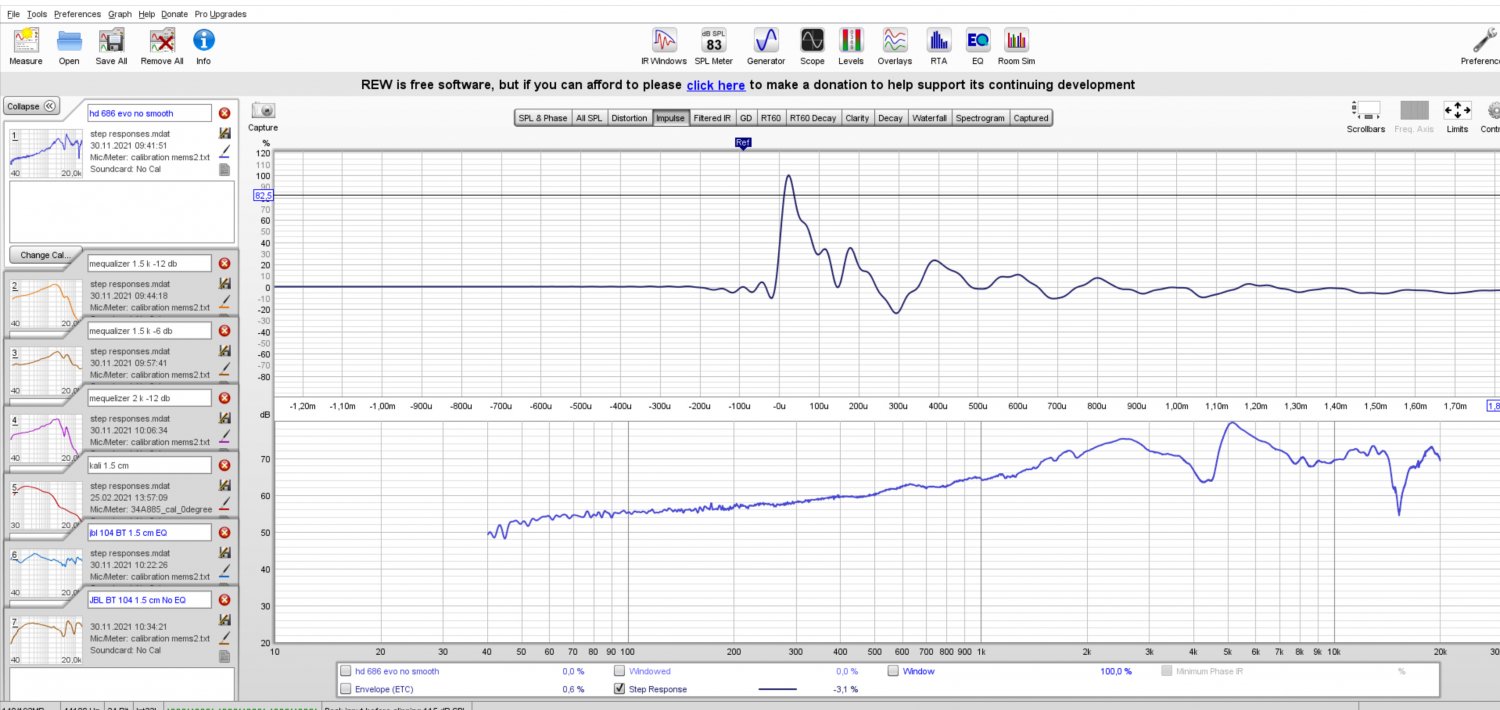Start a new measurement with Measure
This screenshot has width=1500, height=710.
tap(26, 46)
